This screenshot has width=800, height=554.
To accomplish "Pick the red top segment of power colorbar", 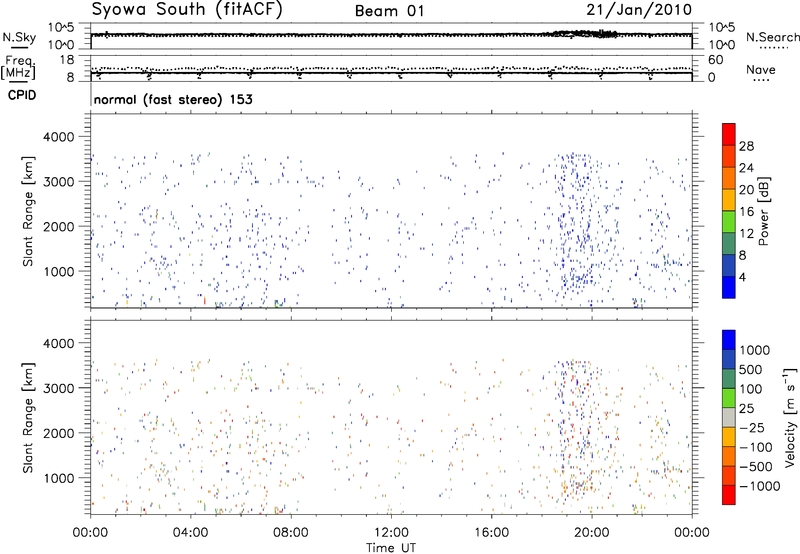I will tap(729, 134).
